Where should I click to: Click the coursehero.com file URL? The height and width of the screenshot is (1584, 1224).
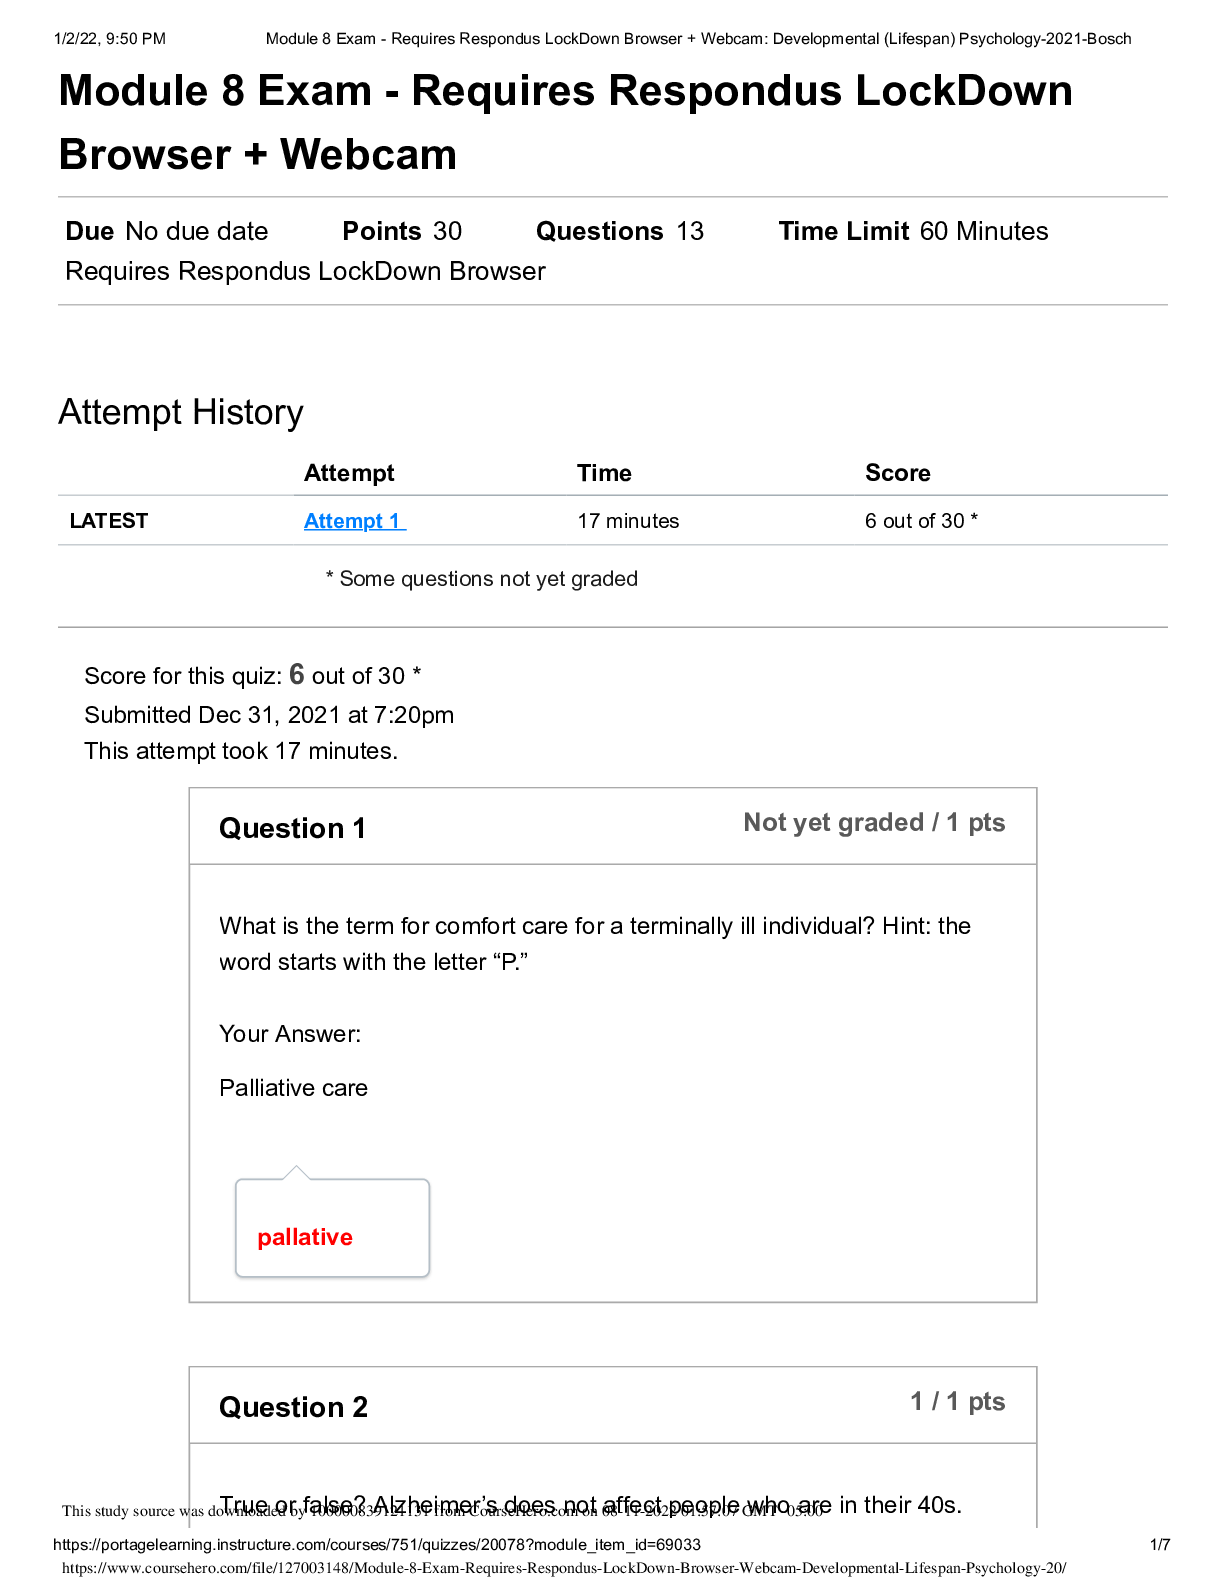564,1568
